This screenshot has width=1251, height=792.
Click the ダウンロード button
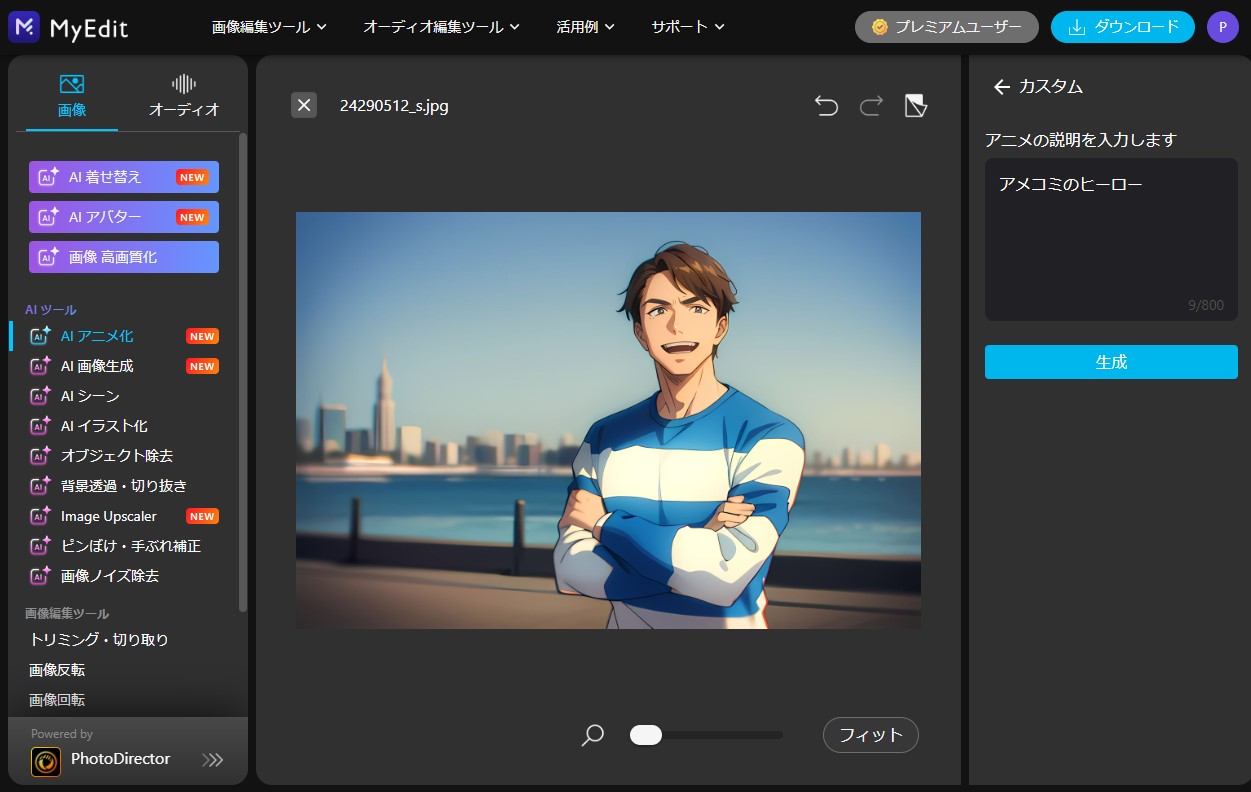pyautogui.click(x=1122, y=27)
